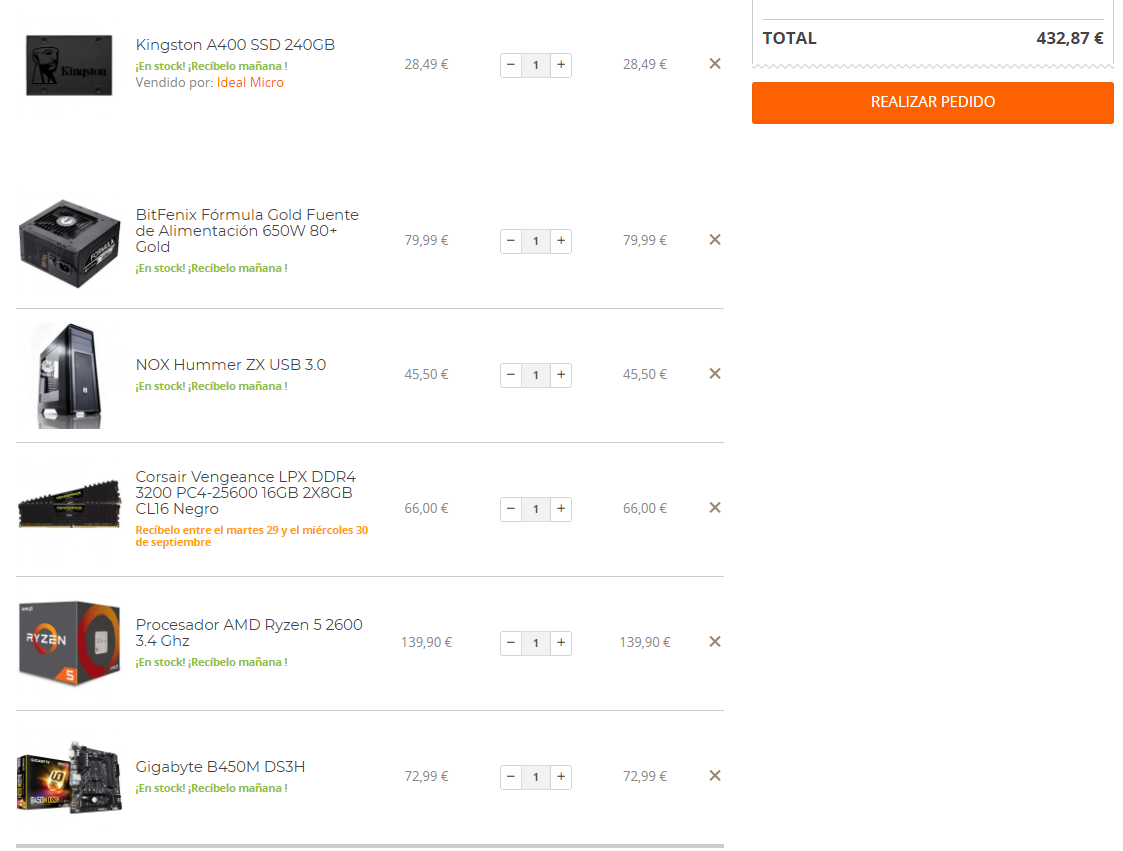Viewport: 1123px width, 851px height.
Task: Click the Ryzen 5 box thumbnail
Action: coord(69,643)
